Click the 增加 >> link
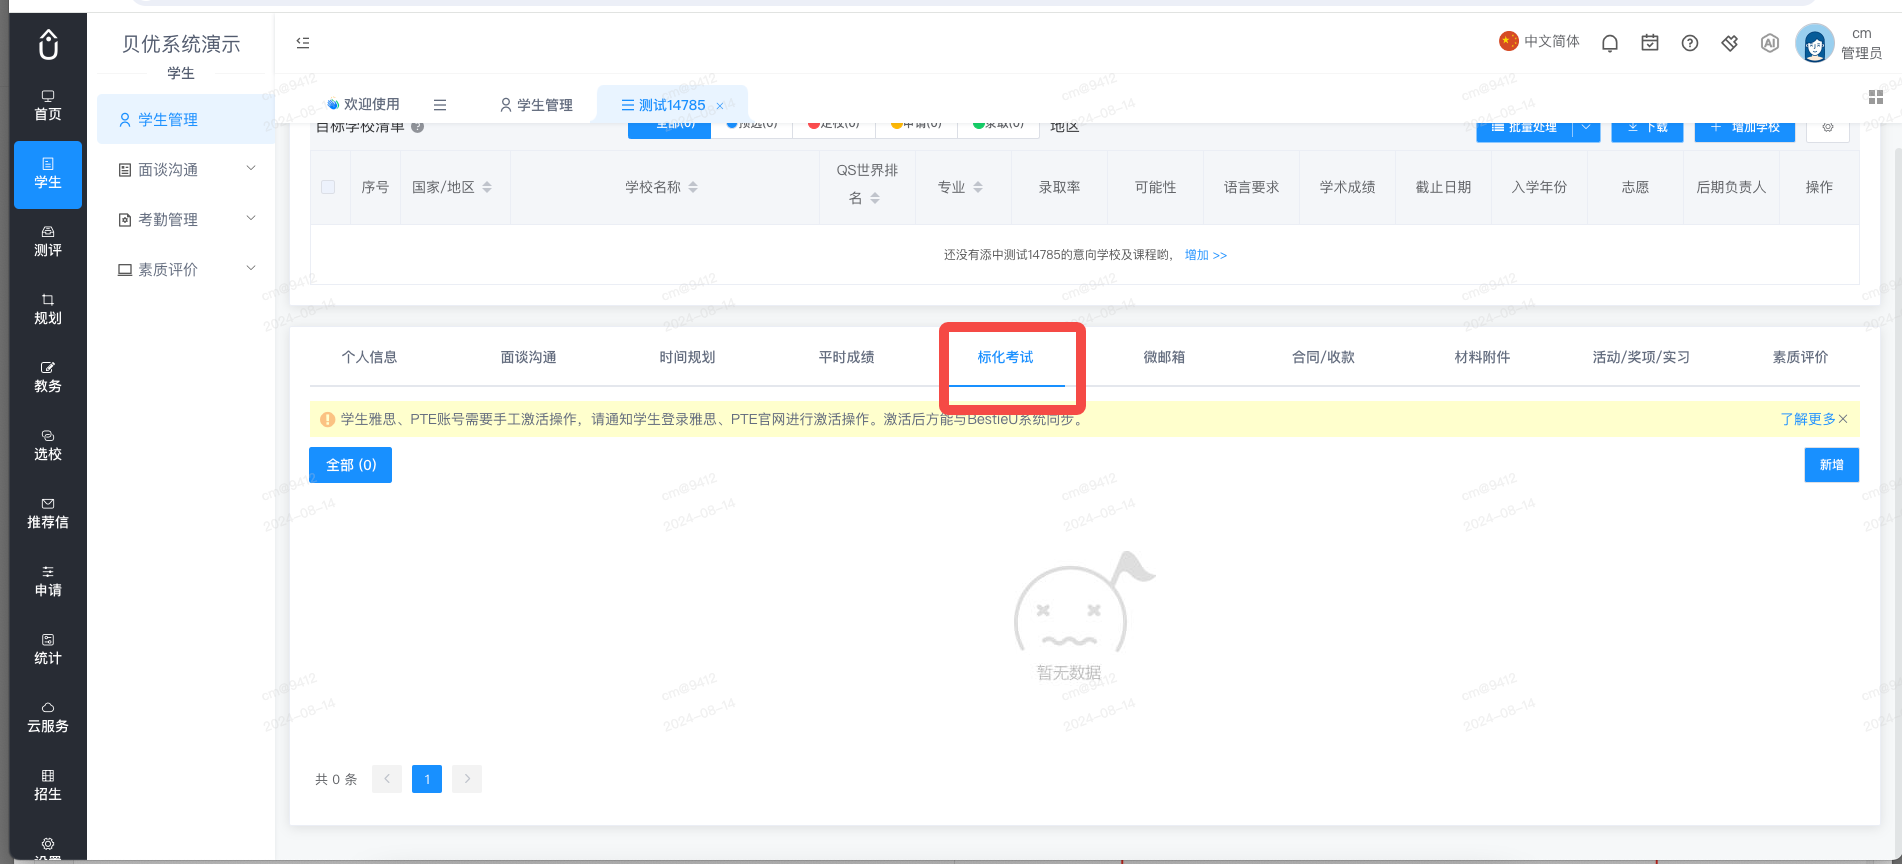This screenshot has width=1902, height=864. click(1205, 255)
